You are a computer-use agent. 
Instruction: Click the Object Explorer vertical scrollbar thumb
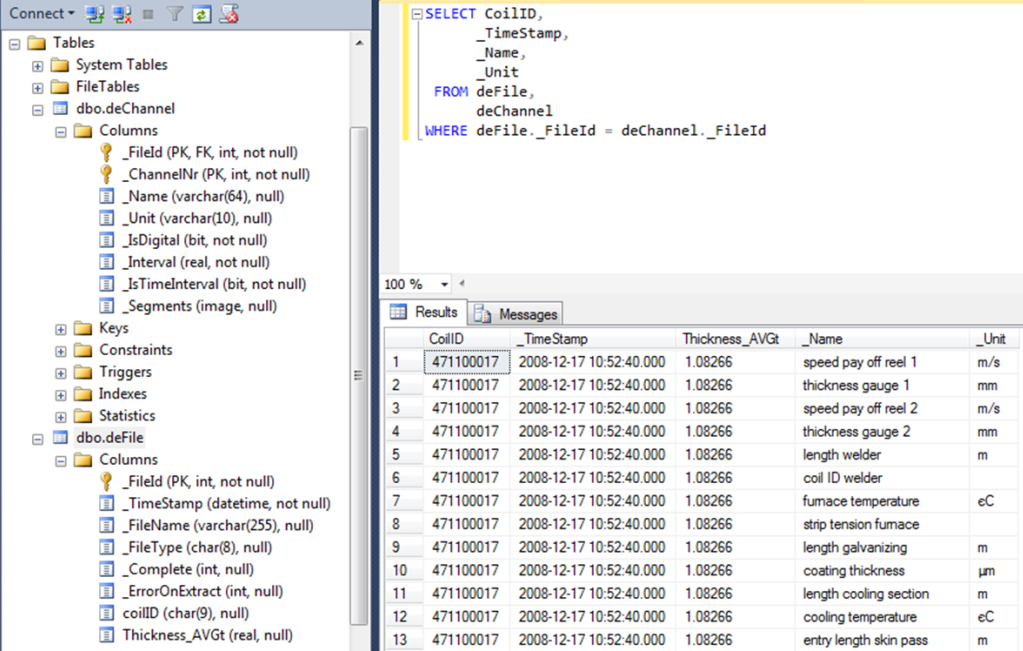pyautogui.click(x=358, y=375)
